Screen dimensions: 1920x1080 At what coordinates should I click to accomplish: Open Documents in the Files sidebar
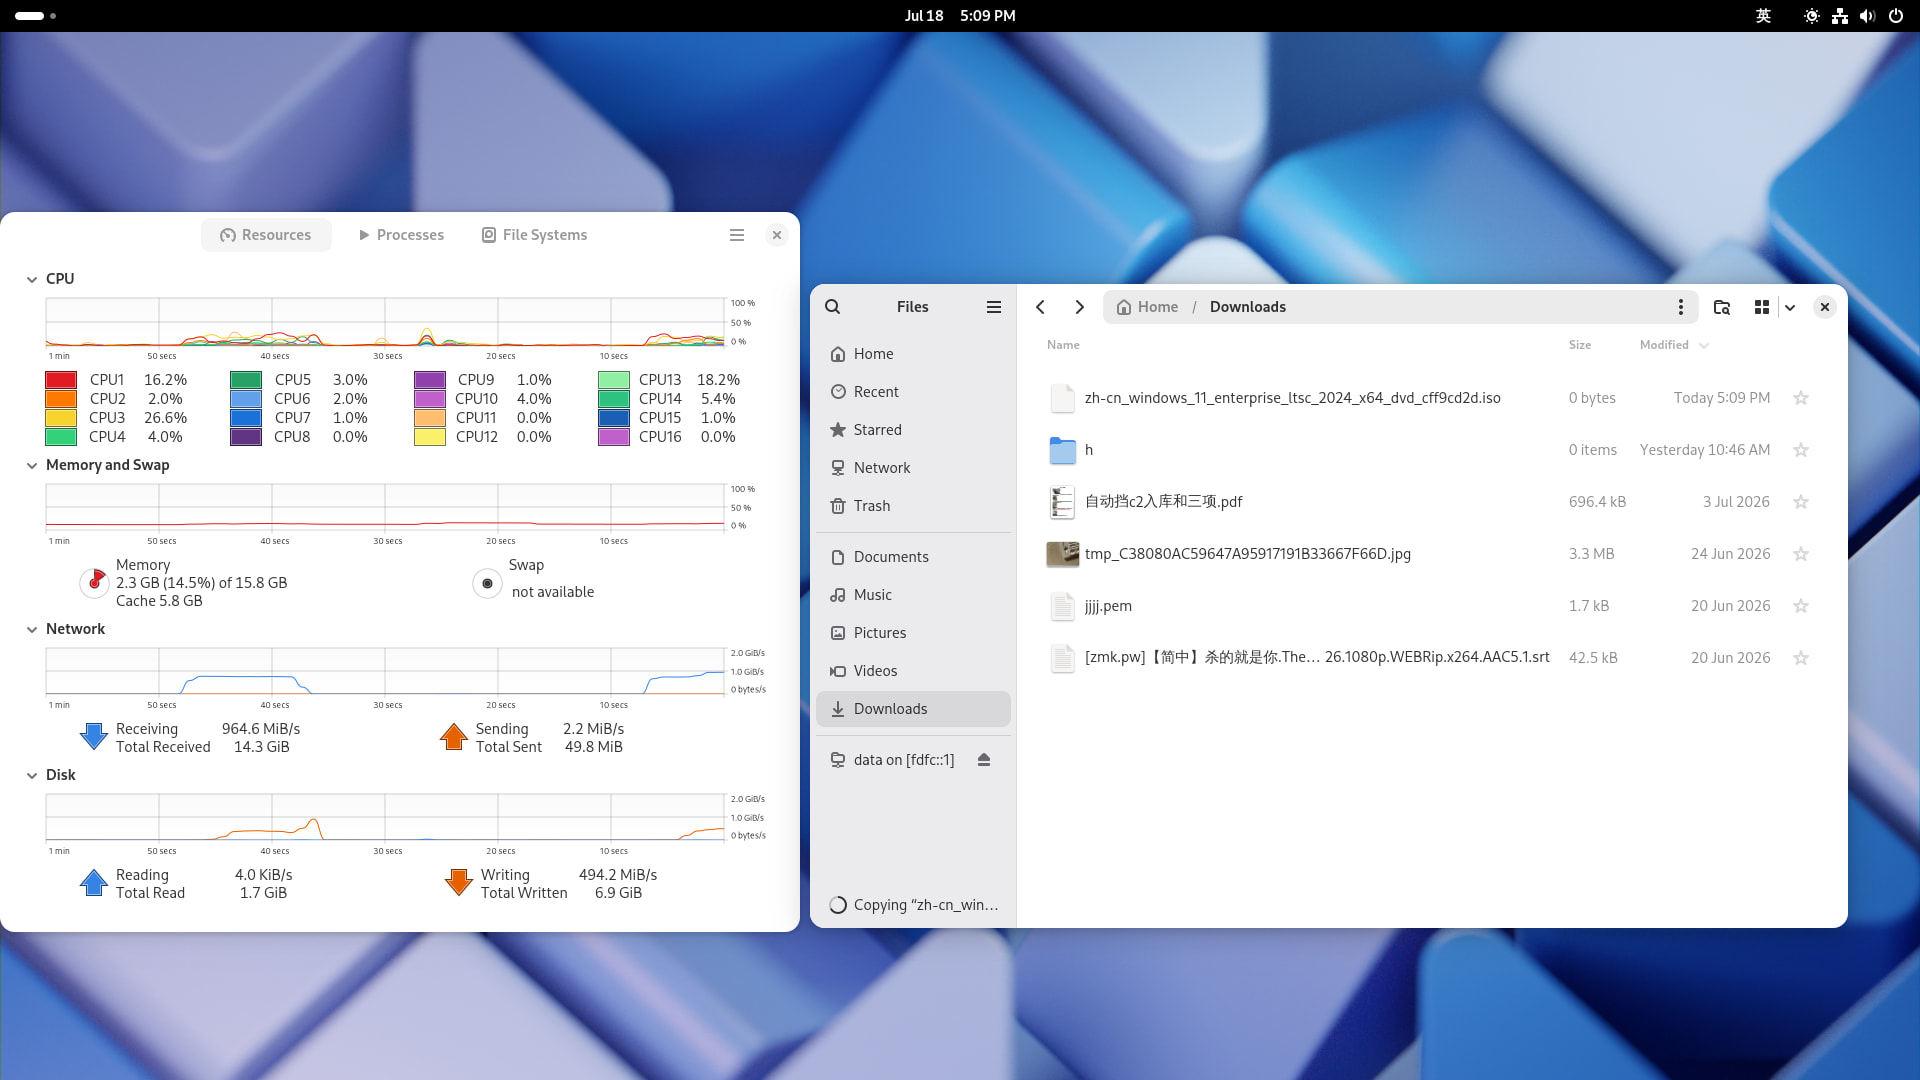point(913,557)
